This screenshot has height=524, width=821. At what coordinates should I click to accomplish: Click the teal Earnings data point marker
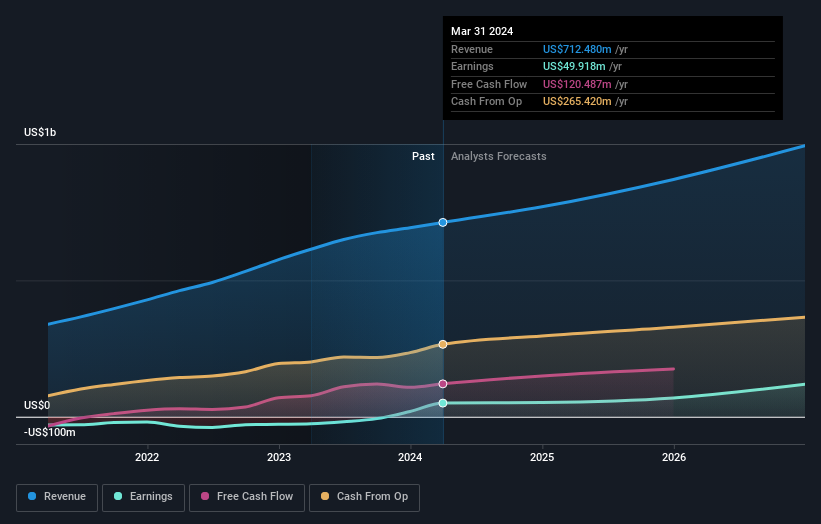click(x=443, y=403)
